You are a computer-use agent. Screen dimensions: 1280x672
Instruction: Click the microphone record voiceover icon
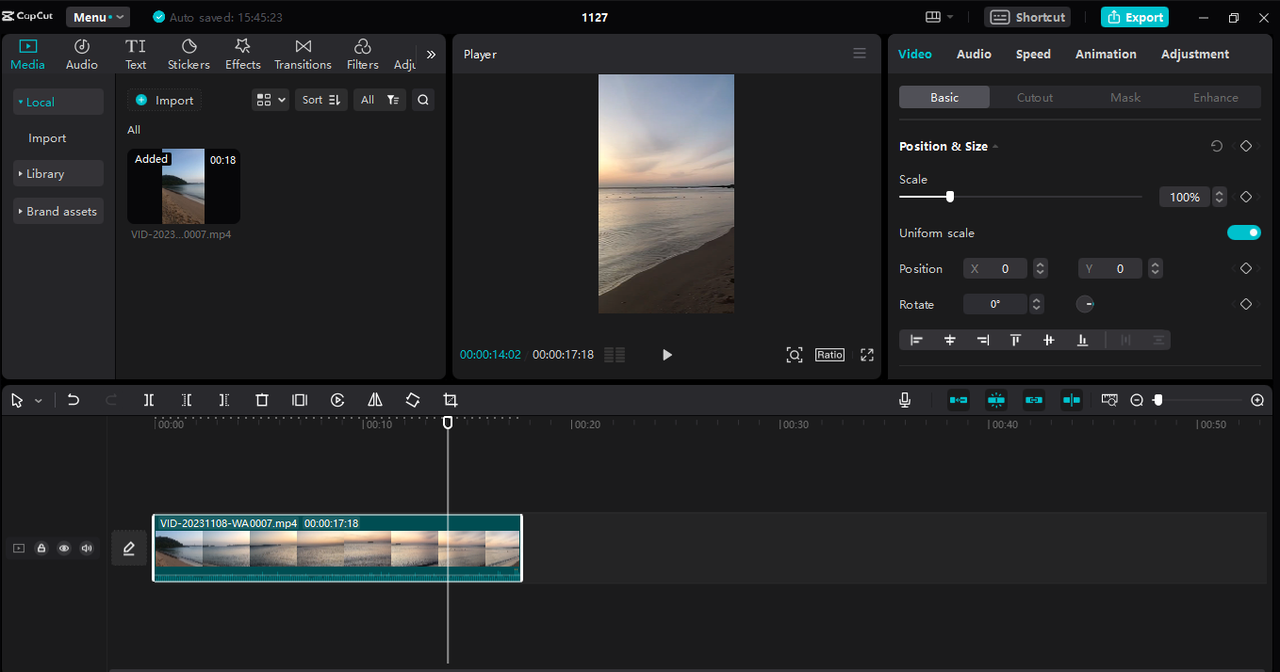click(x=905, y=400)
